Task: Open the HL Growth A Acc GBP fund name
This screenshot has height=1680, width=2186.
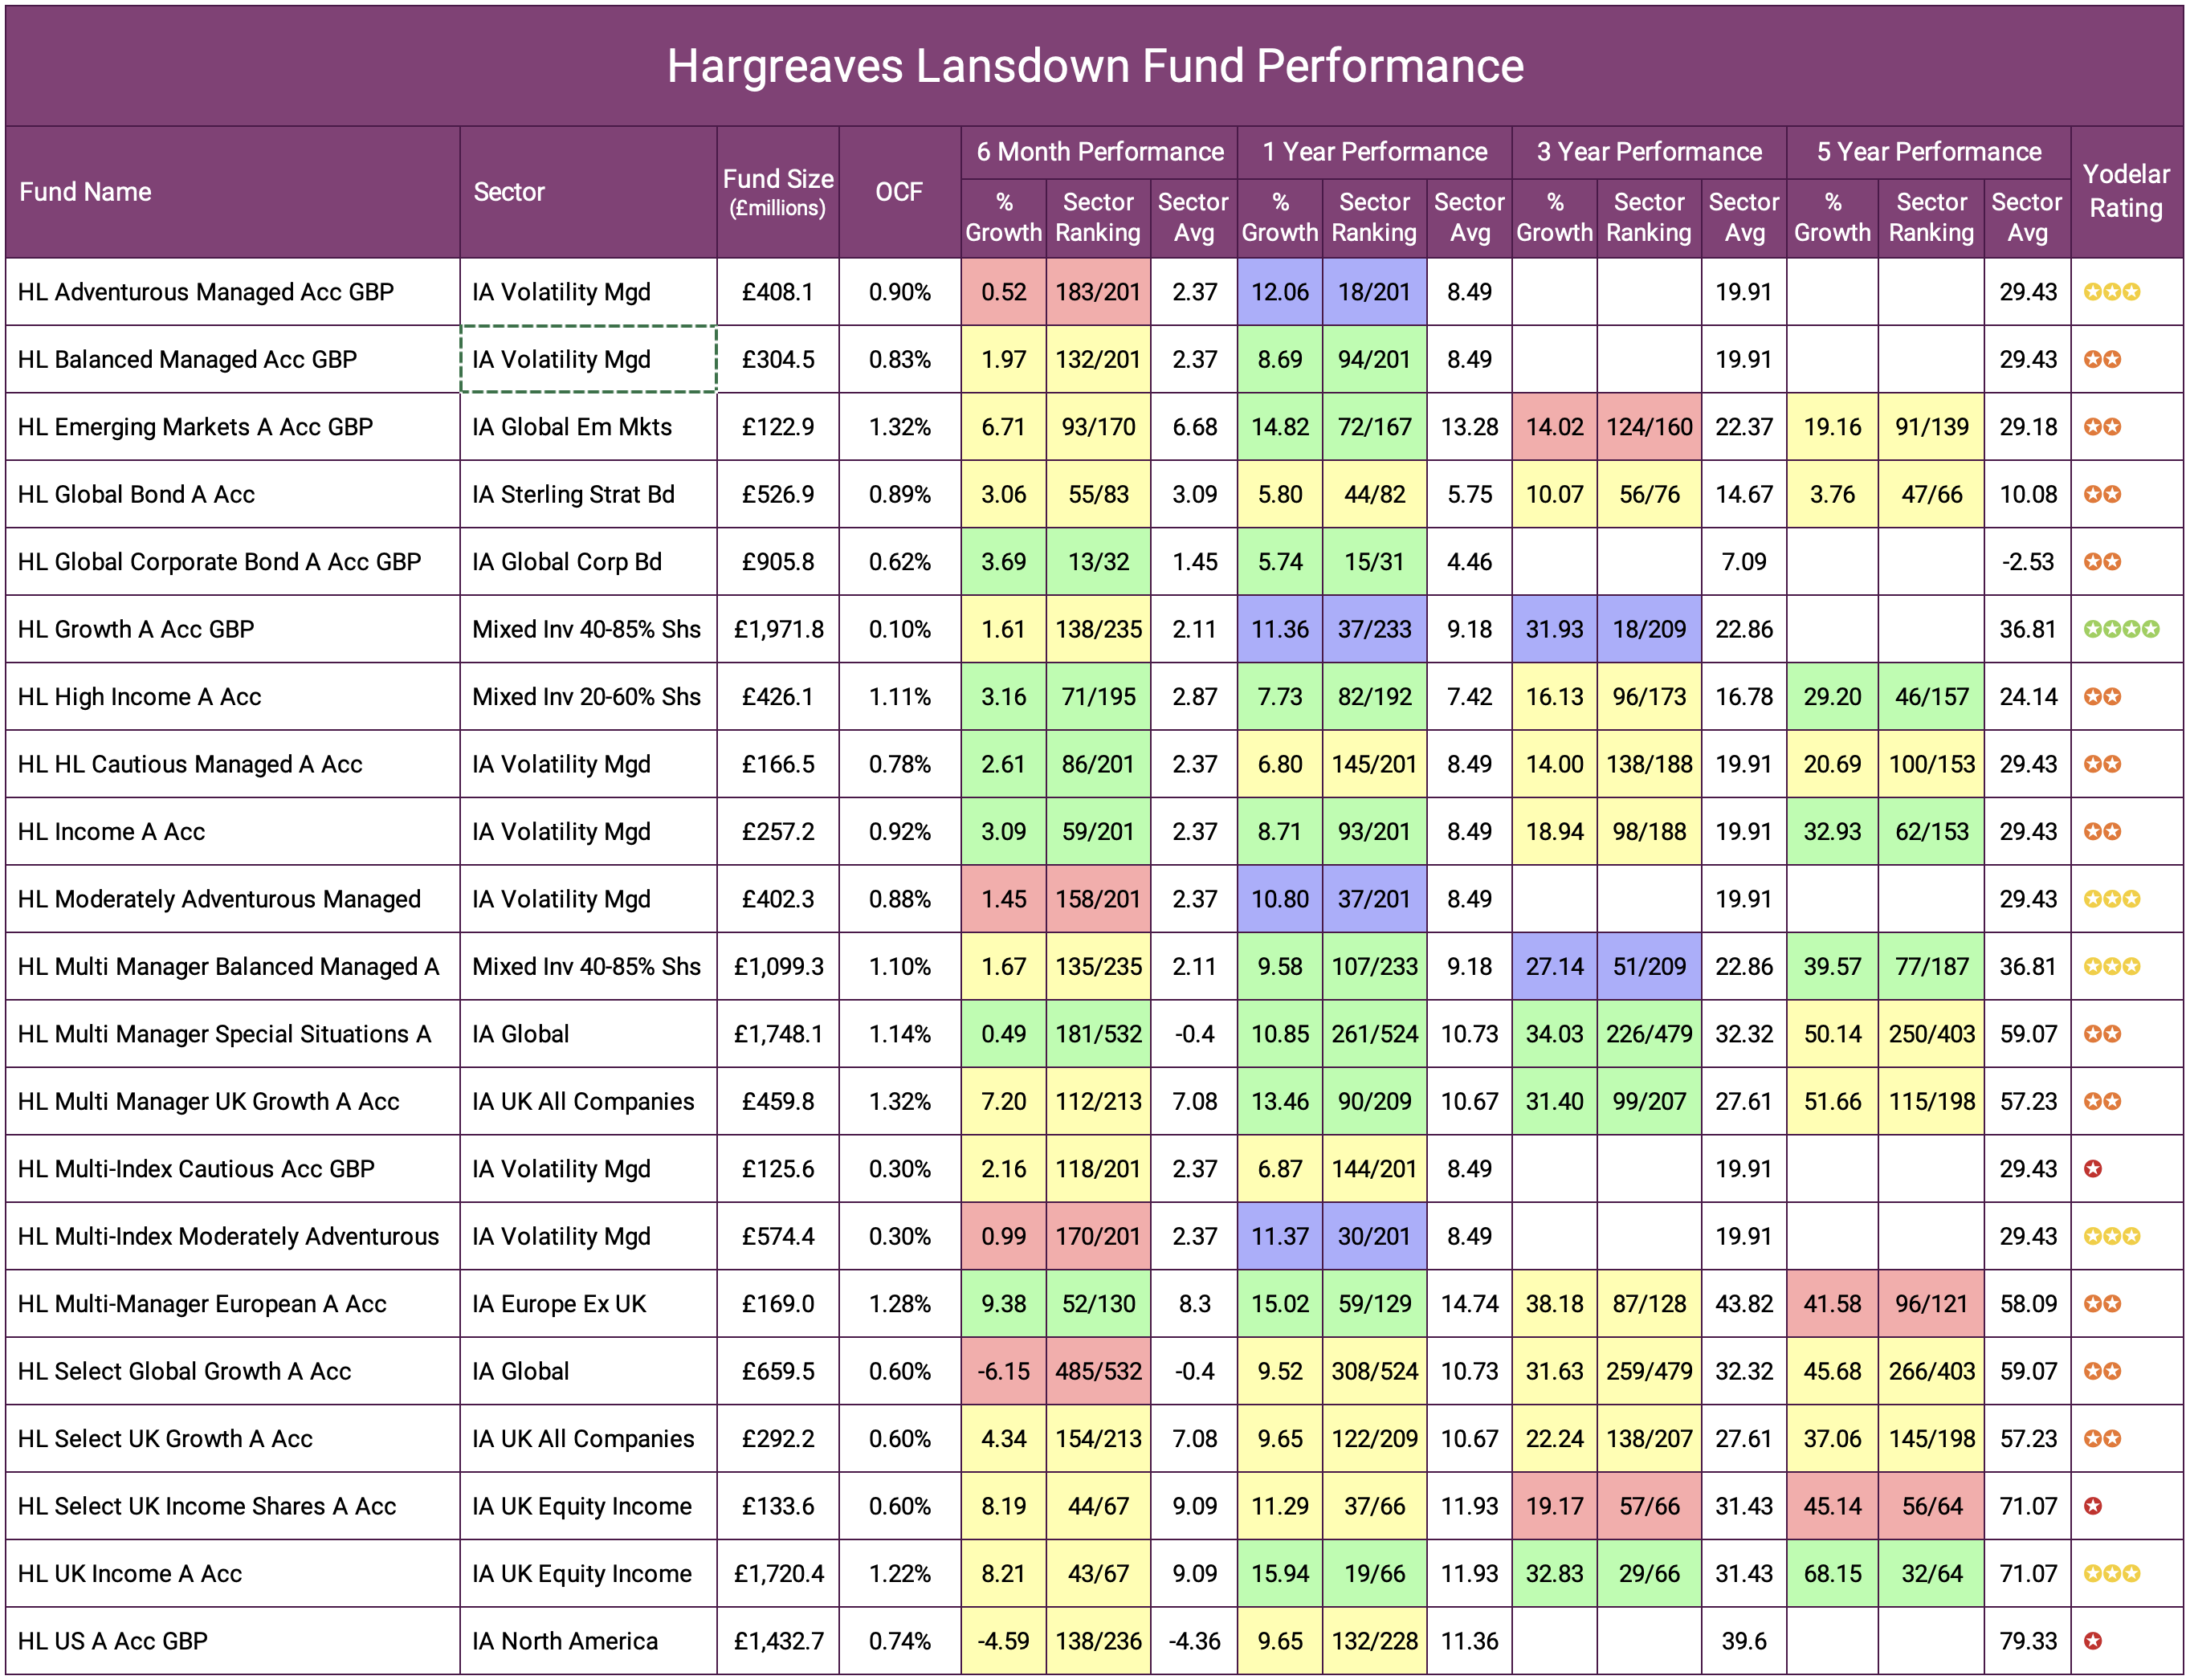Action: 136,630
